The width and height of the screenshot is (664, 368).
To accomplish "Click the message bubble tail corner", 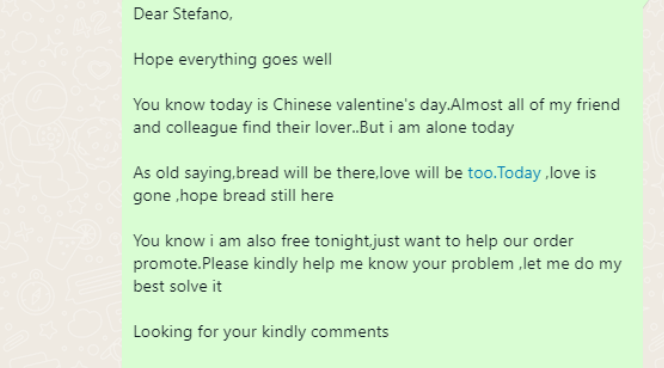I will [646, 3].
